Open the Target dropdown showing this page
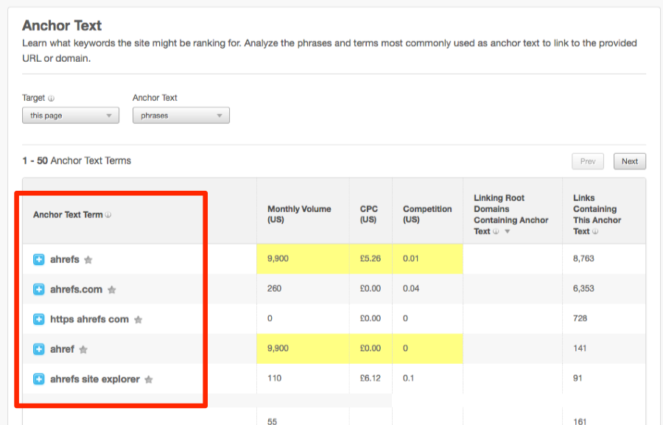 tap(71, 115)
